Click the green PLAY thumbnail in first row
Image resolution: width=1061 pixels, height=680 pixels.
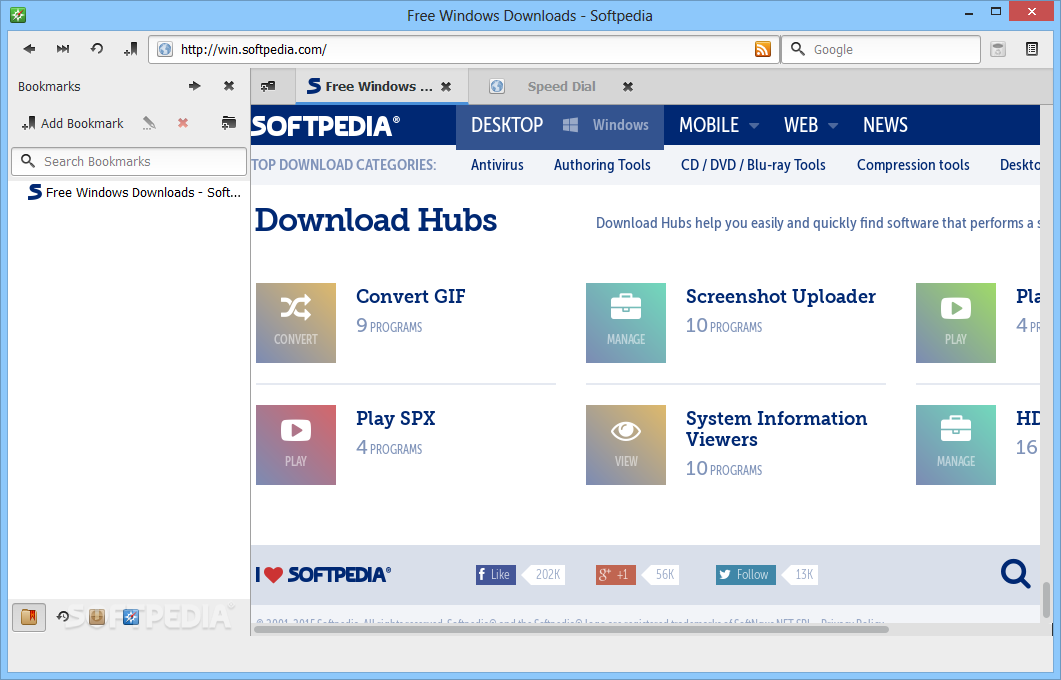(x=955, y=323)
